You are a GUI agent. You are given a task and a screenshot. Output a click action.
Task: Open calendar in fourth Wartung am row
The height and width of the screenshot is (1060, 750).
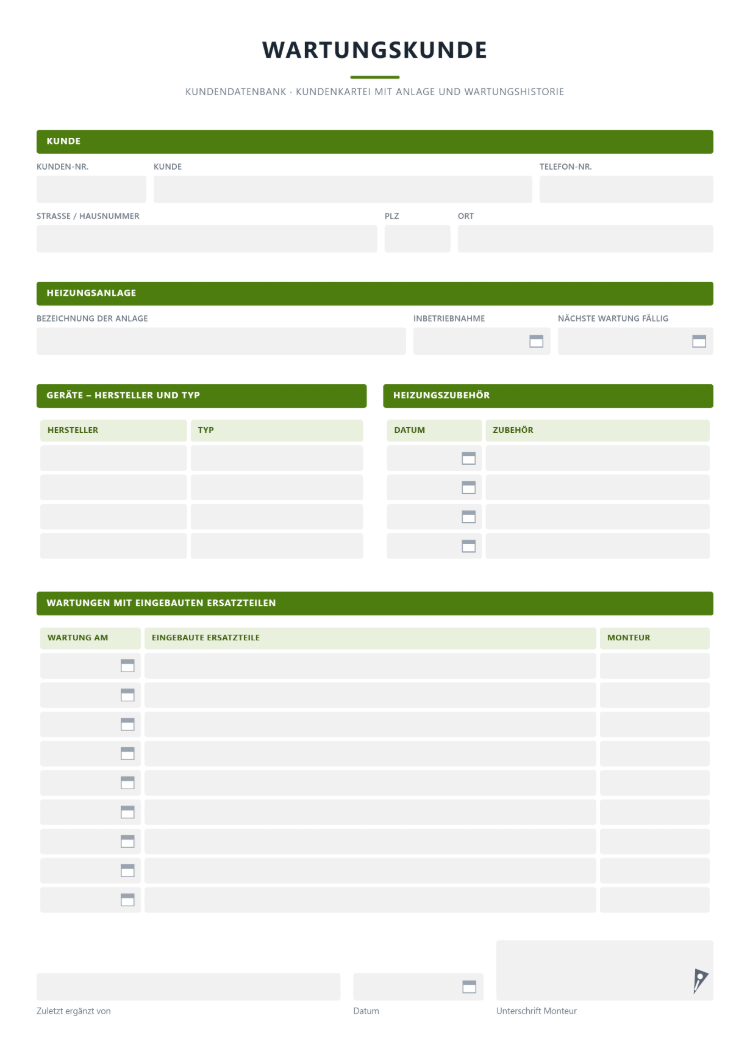(127, 753)
